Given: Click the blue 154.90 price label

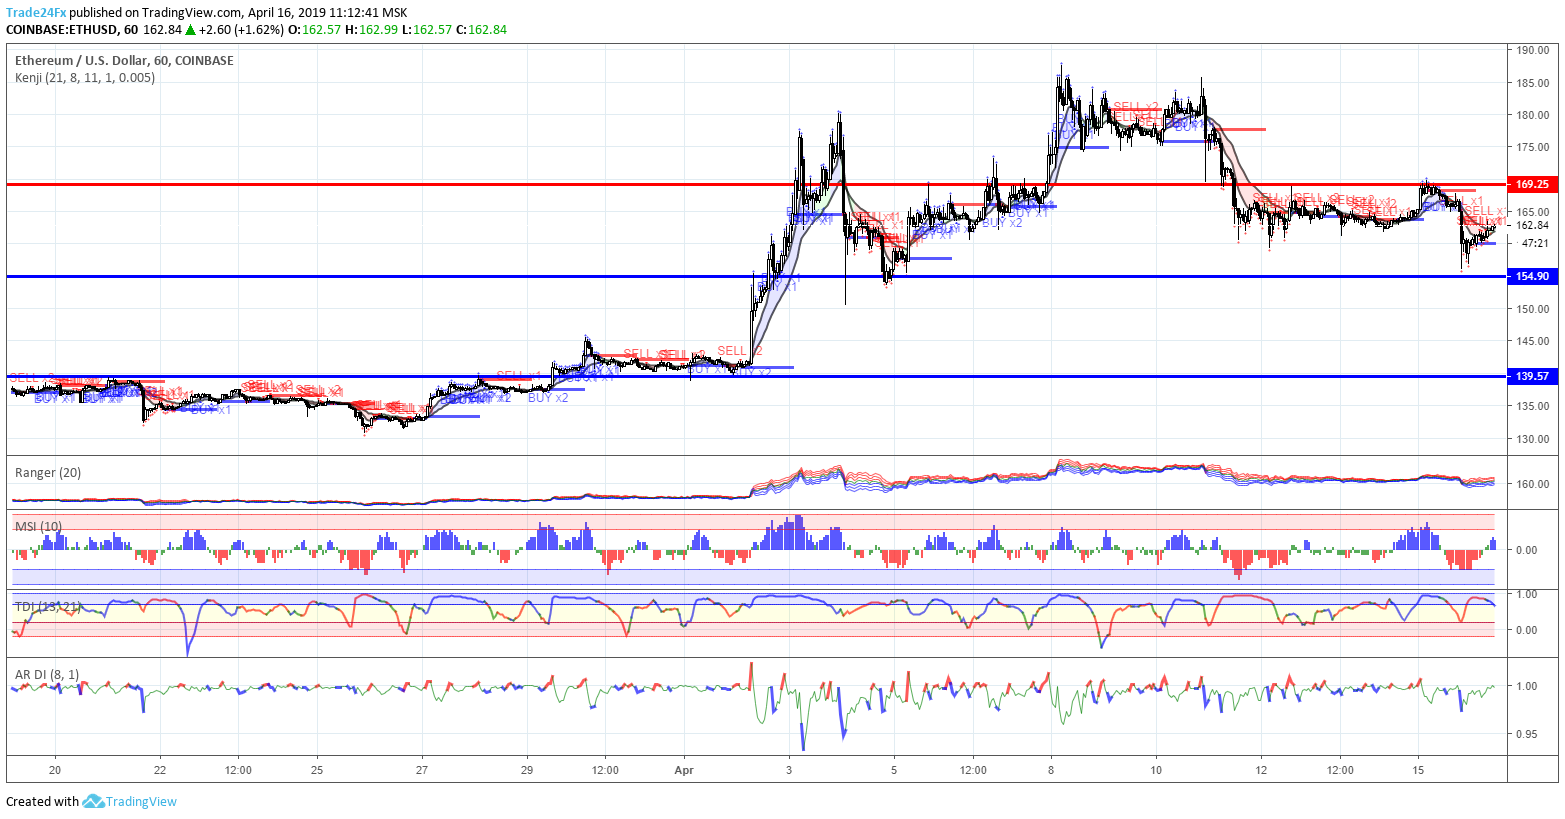Looking at the screenshot, I should 1532,276.
